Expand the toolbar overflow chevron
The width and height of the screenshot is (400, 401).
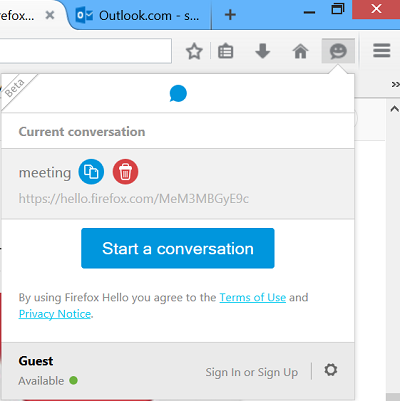point(395,85)
